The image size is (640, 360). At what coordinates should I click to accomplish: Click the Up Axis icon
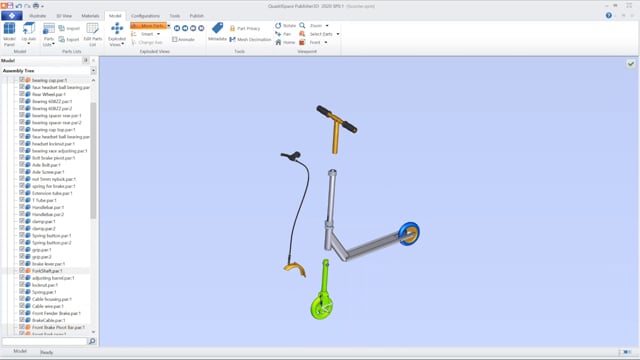coord(29,29)
